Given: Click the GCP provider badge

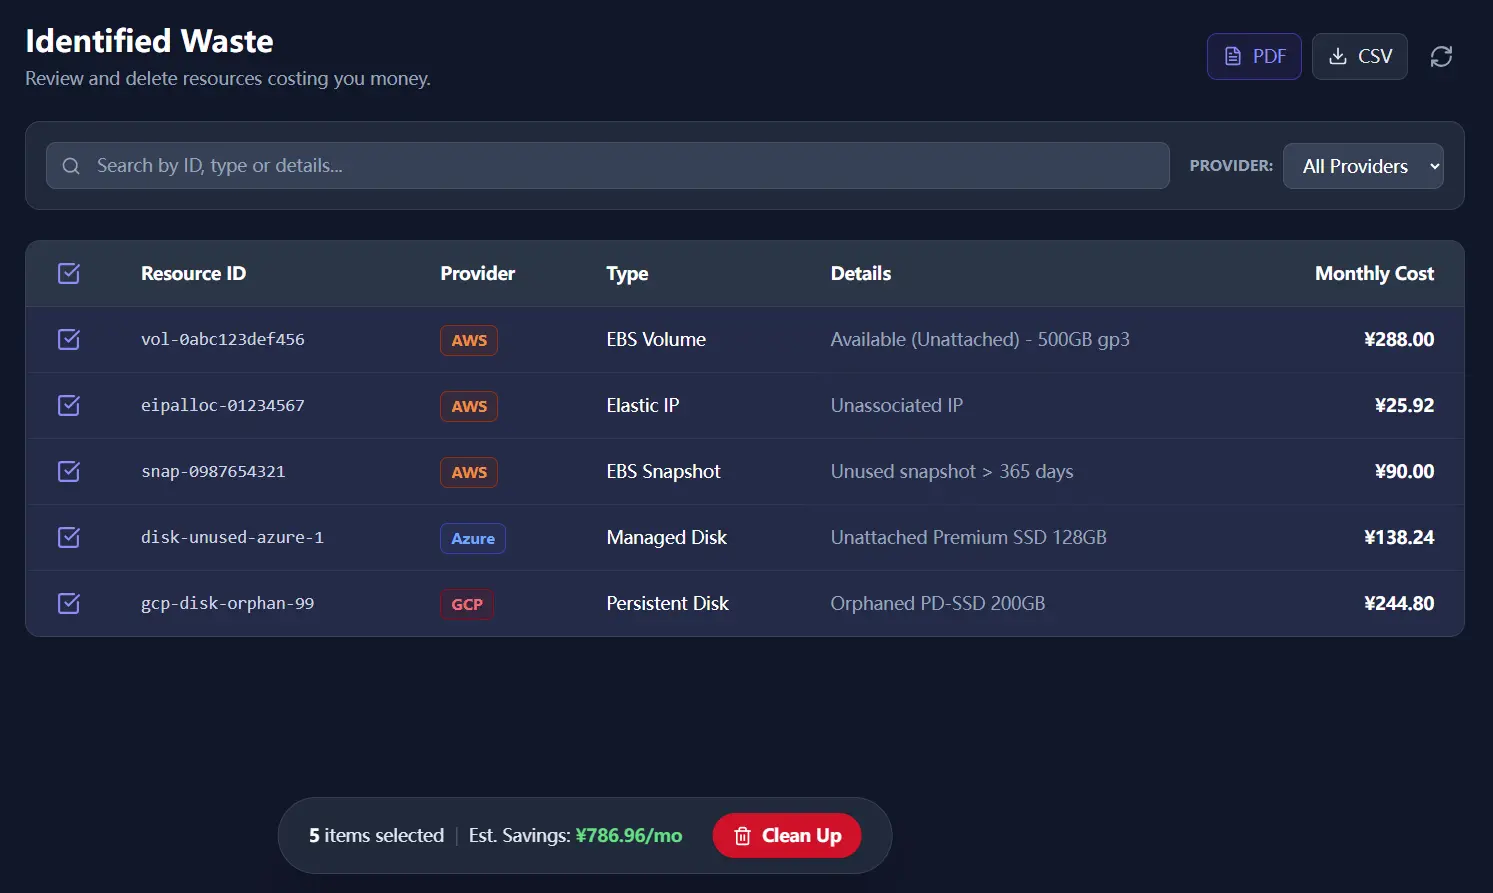Looking at the screenshot, I should click(467, 604).
